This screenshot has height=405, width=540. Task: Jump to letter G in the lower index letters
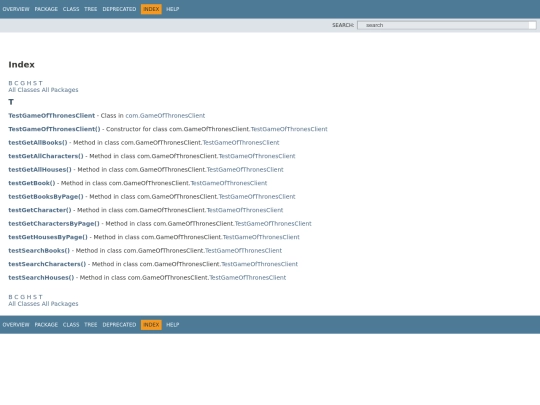pos(23,297)
